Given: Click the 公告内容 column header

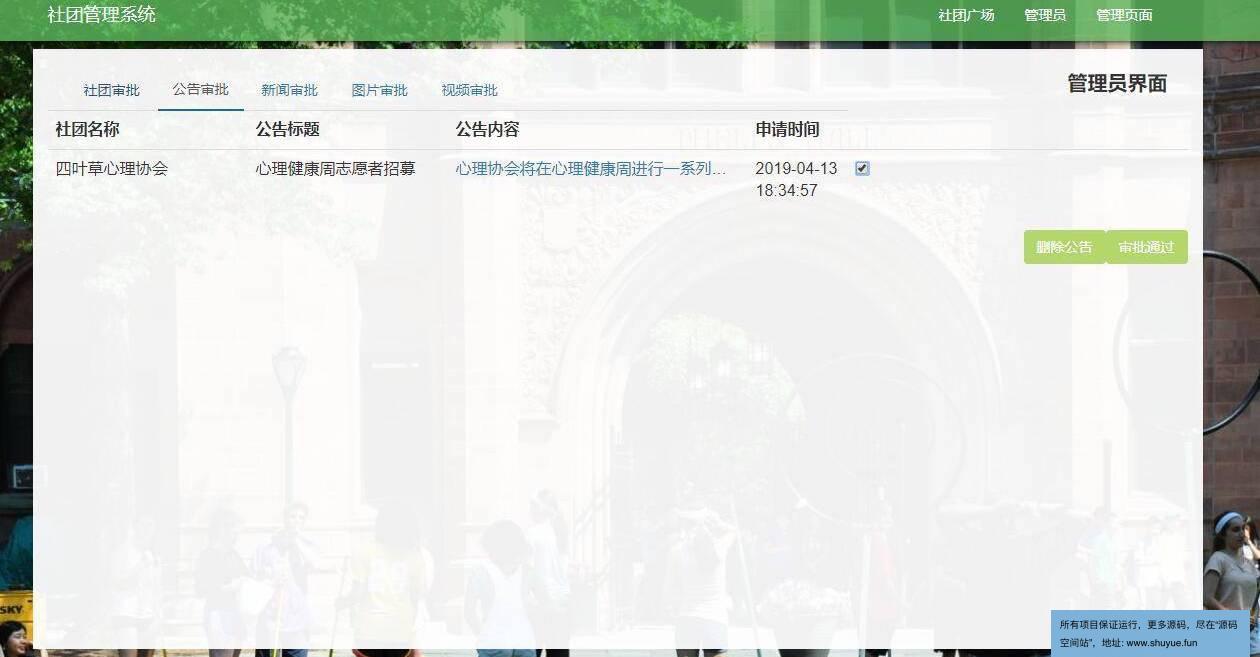Looking at the screenshot, I should tap(488, 130).
